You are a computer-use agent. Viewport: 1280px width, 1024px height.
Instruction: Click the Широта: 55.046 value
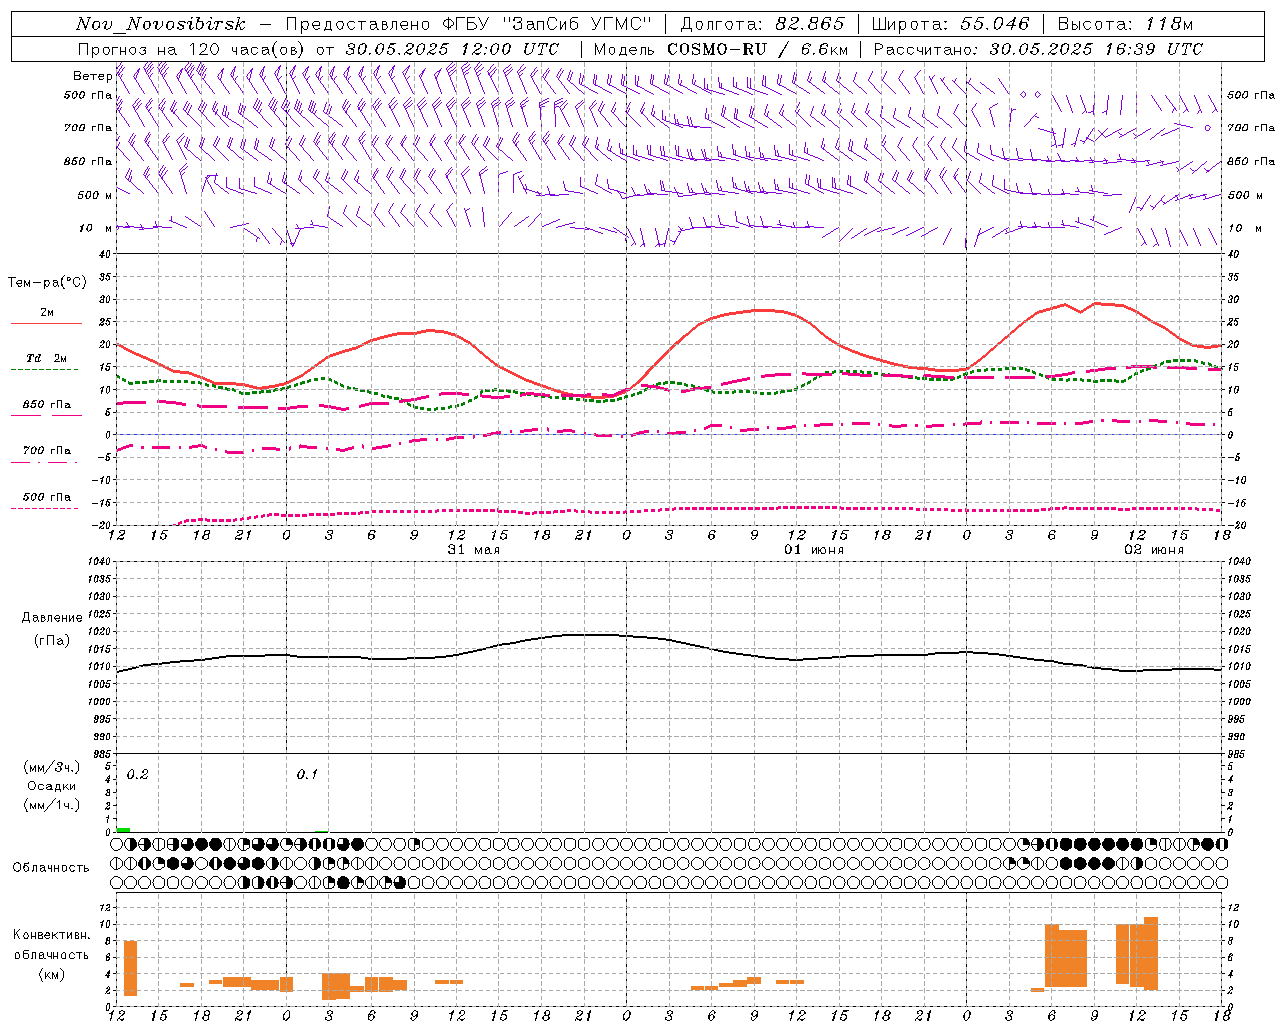pyautogui.click(x=951, y=24)
